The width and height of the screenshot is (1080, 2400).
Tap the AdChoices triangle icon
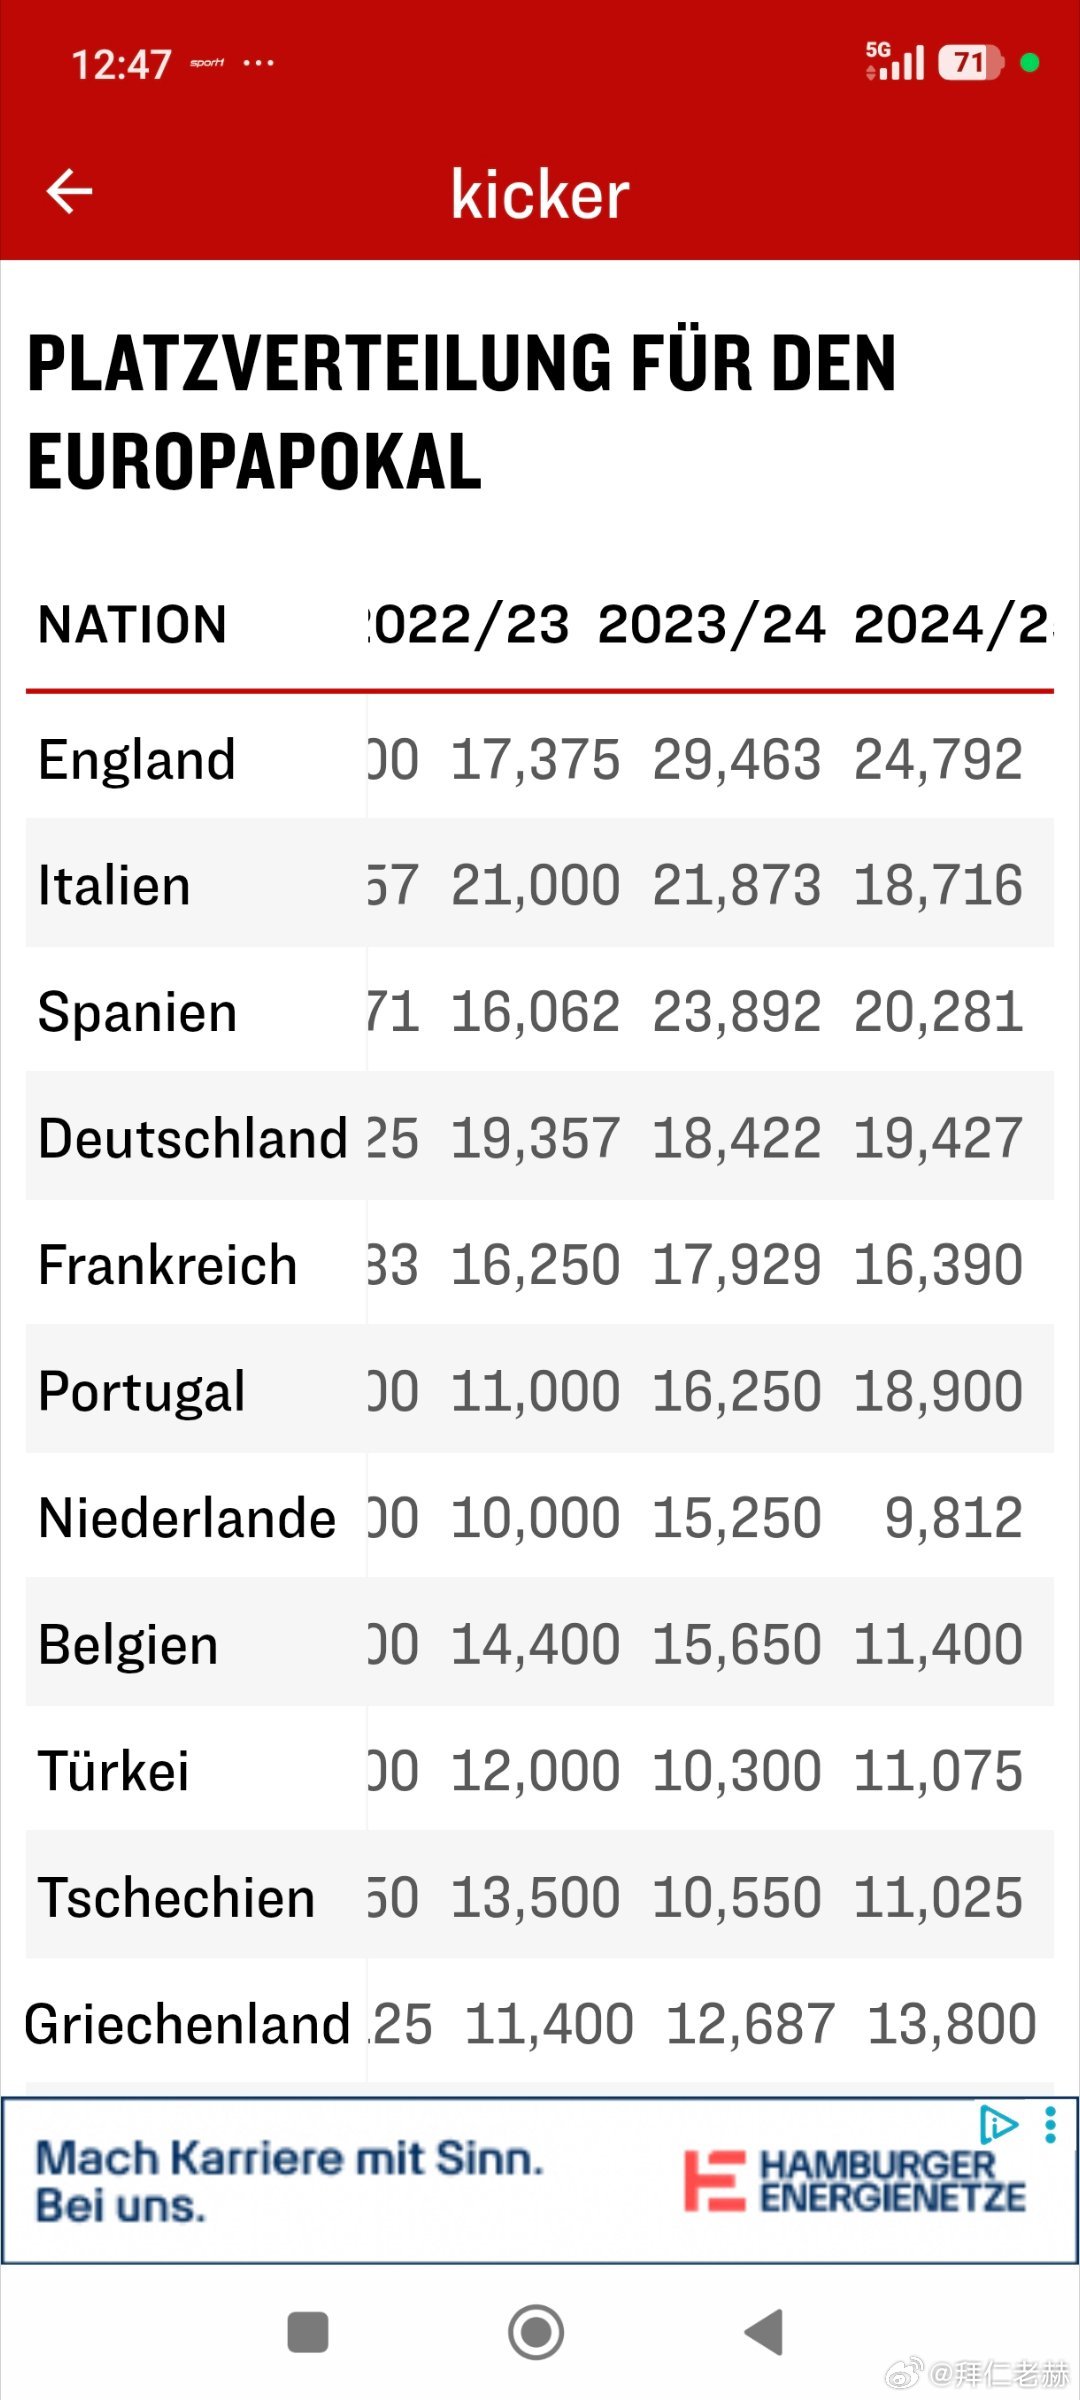tap(998, 2124)
